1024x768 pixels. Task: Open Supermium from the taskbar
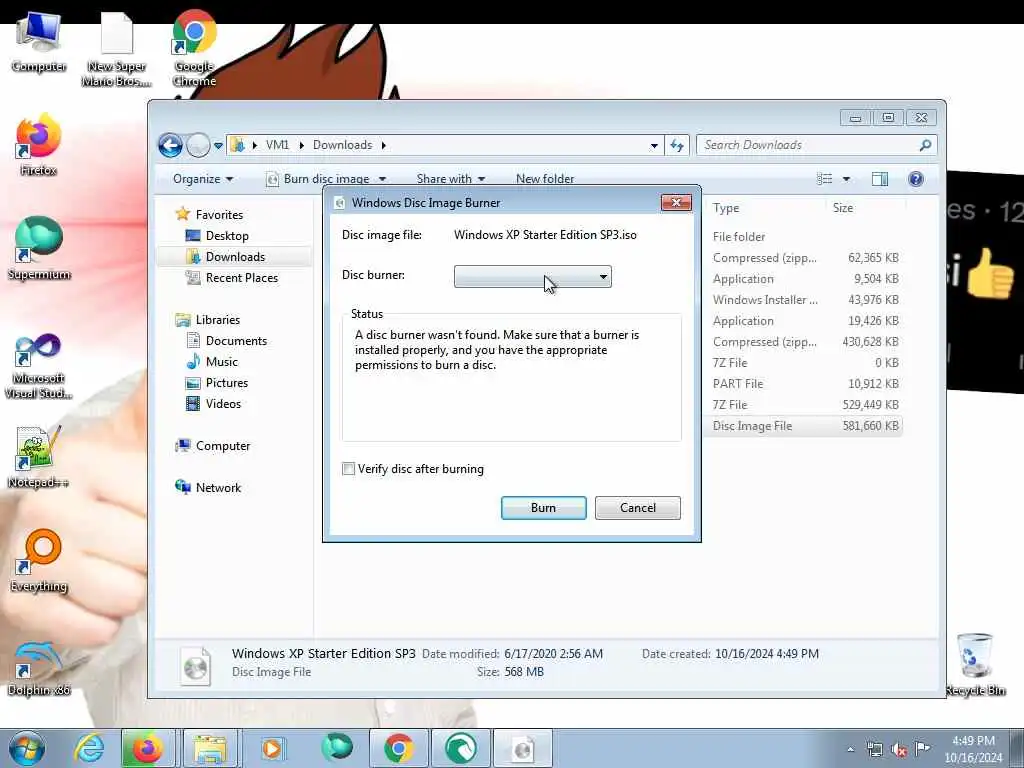(x=336, y=748)
